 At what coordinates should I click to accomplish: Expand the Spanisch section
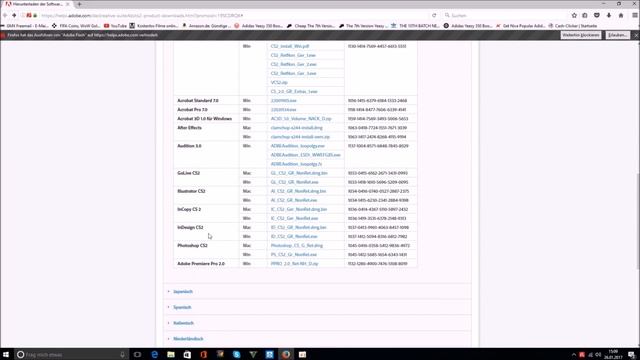pyautogui.click(x=182, y=307)
